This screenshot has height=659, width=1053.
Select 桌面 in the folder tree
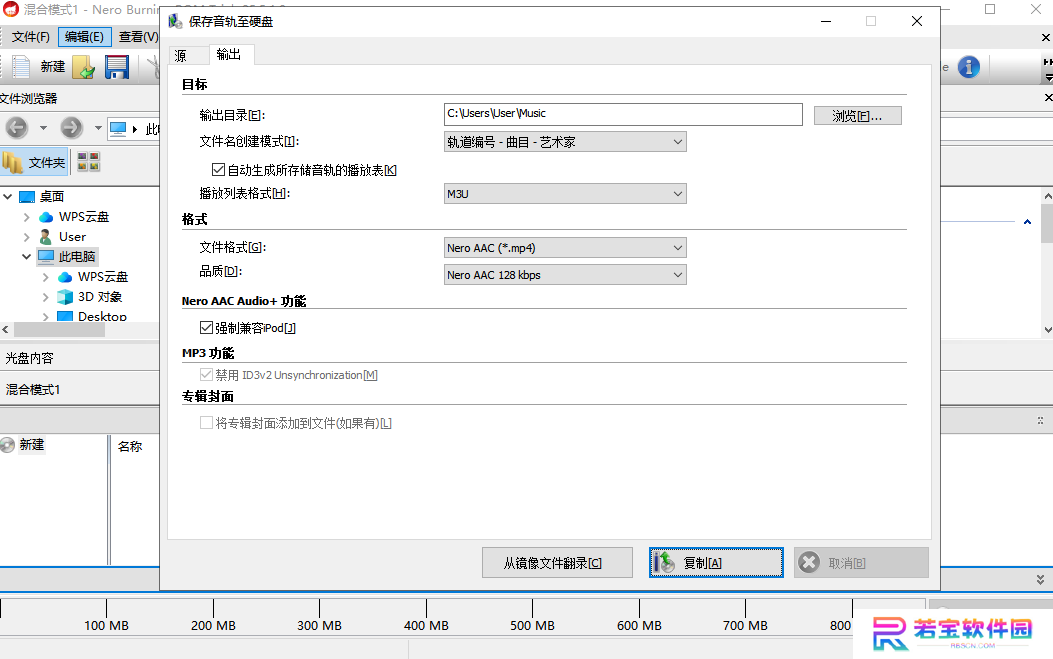pos(52,197)
